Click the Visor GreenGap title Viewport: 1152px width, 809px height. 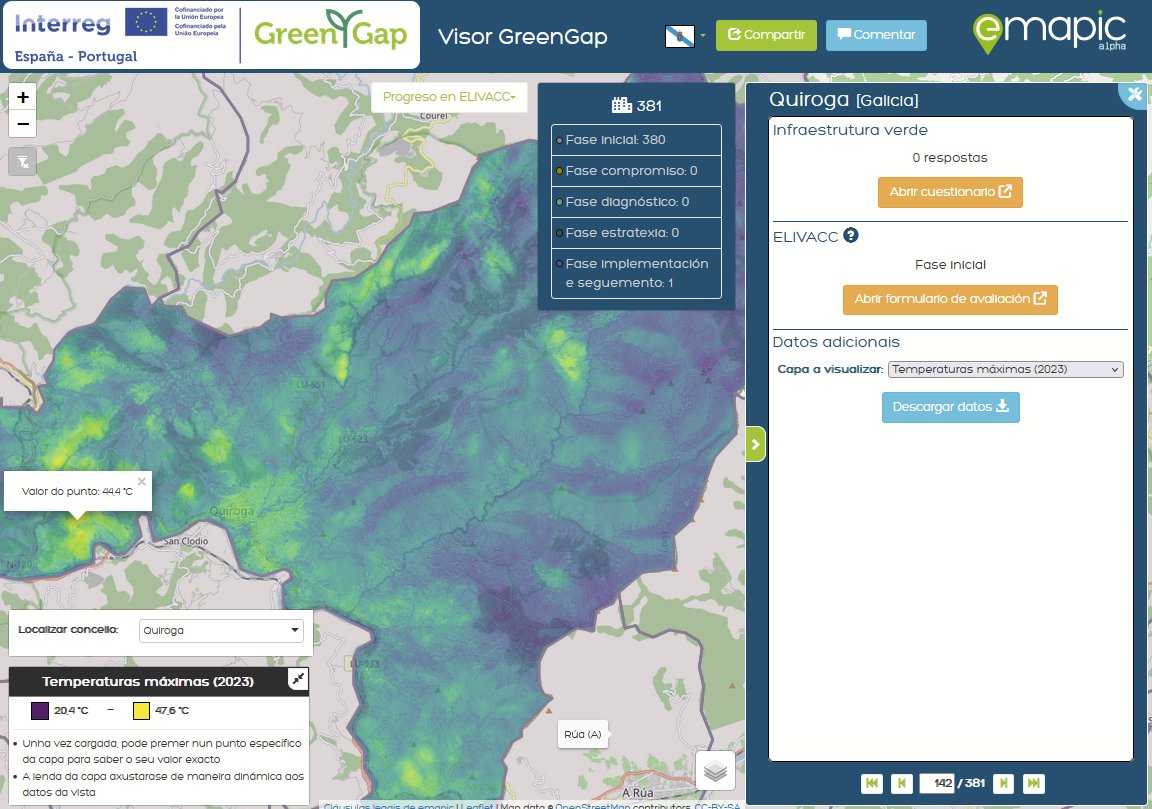click(x=522, y=37)
